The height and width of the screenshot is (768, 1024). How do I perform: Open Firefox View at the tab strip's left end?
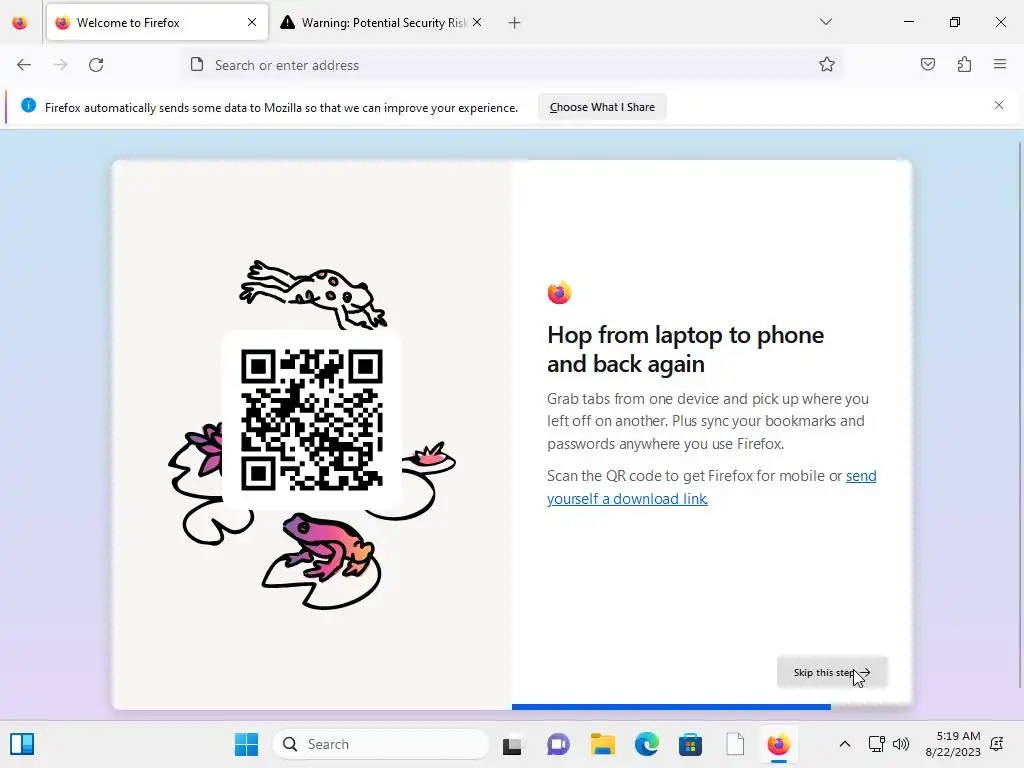point(20,23)
